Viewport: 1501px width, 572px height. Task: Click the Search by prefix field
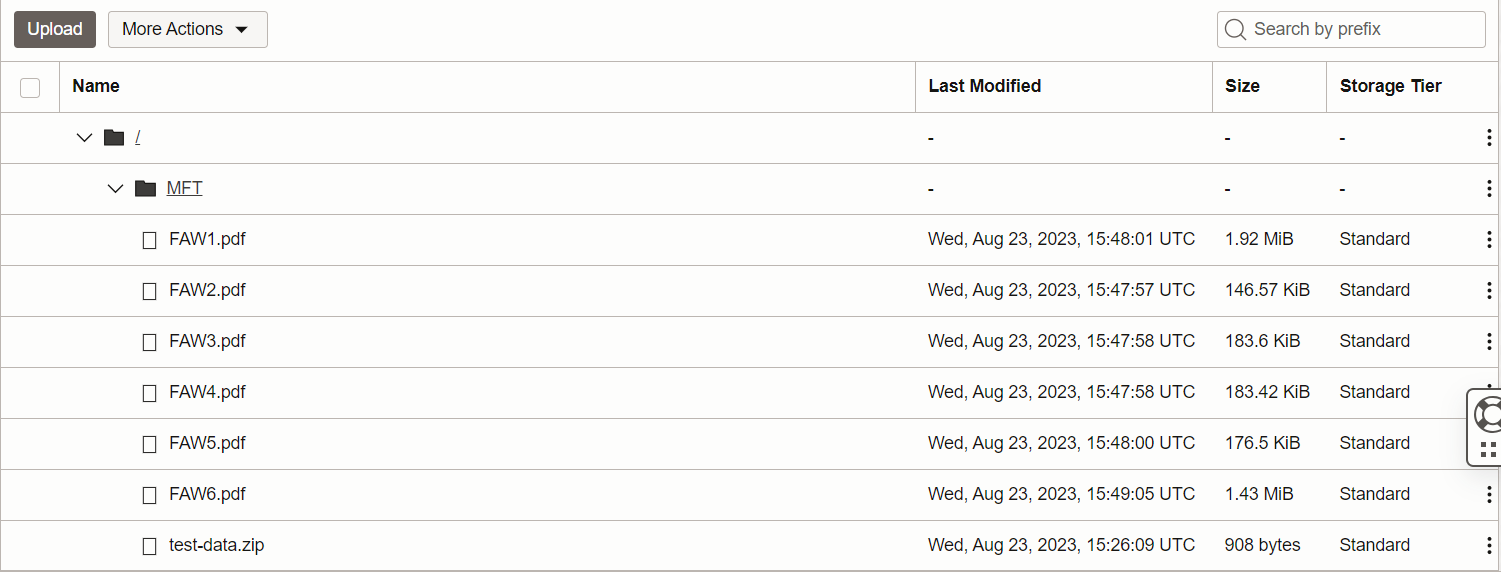tap(1364, 30)
